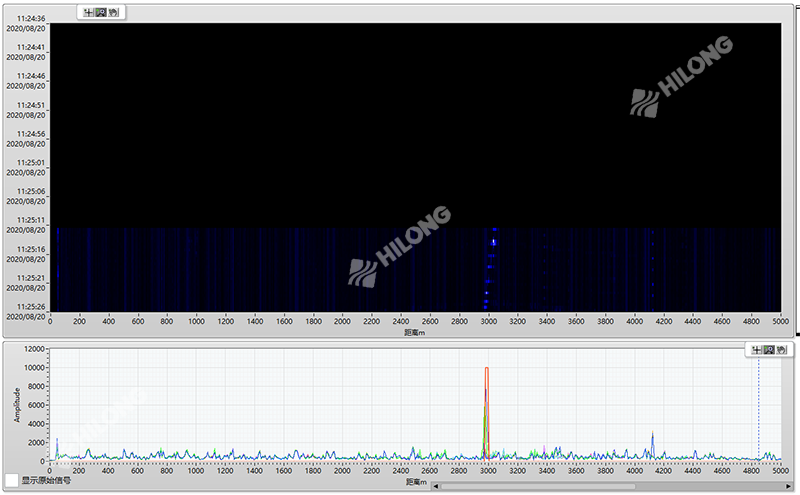The image size is (800, 495).
Task: Click the horizontal scrollbar thumb
Action: (x=538, y=486)
